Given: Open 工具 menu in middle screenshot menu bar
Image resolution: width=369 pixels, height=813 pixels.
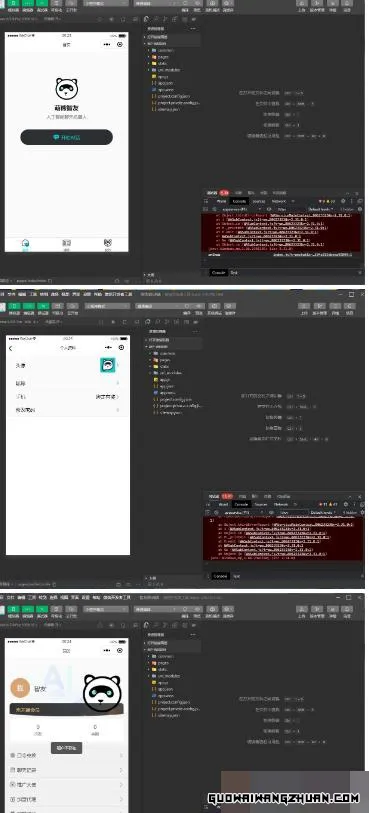Looking at the screenshot, I should tap(33, 294).
